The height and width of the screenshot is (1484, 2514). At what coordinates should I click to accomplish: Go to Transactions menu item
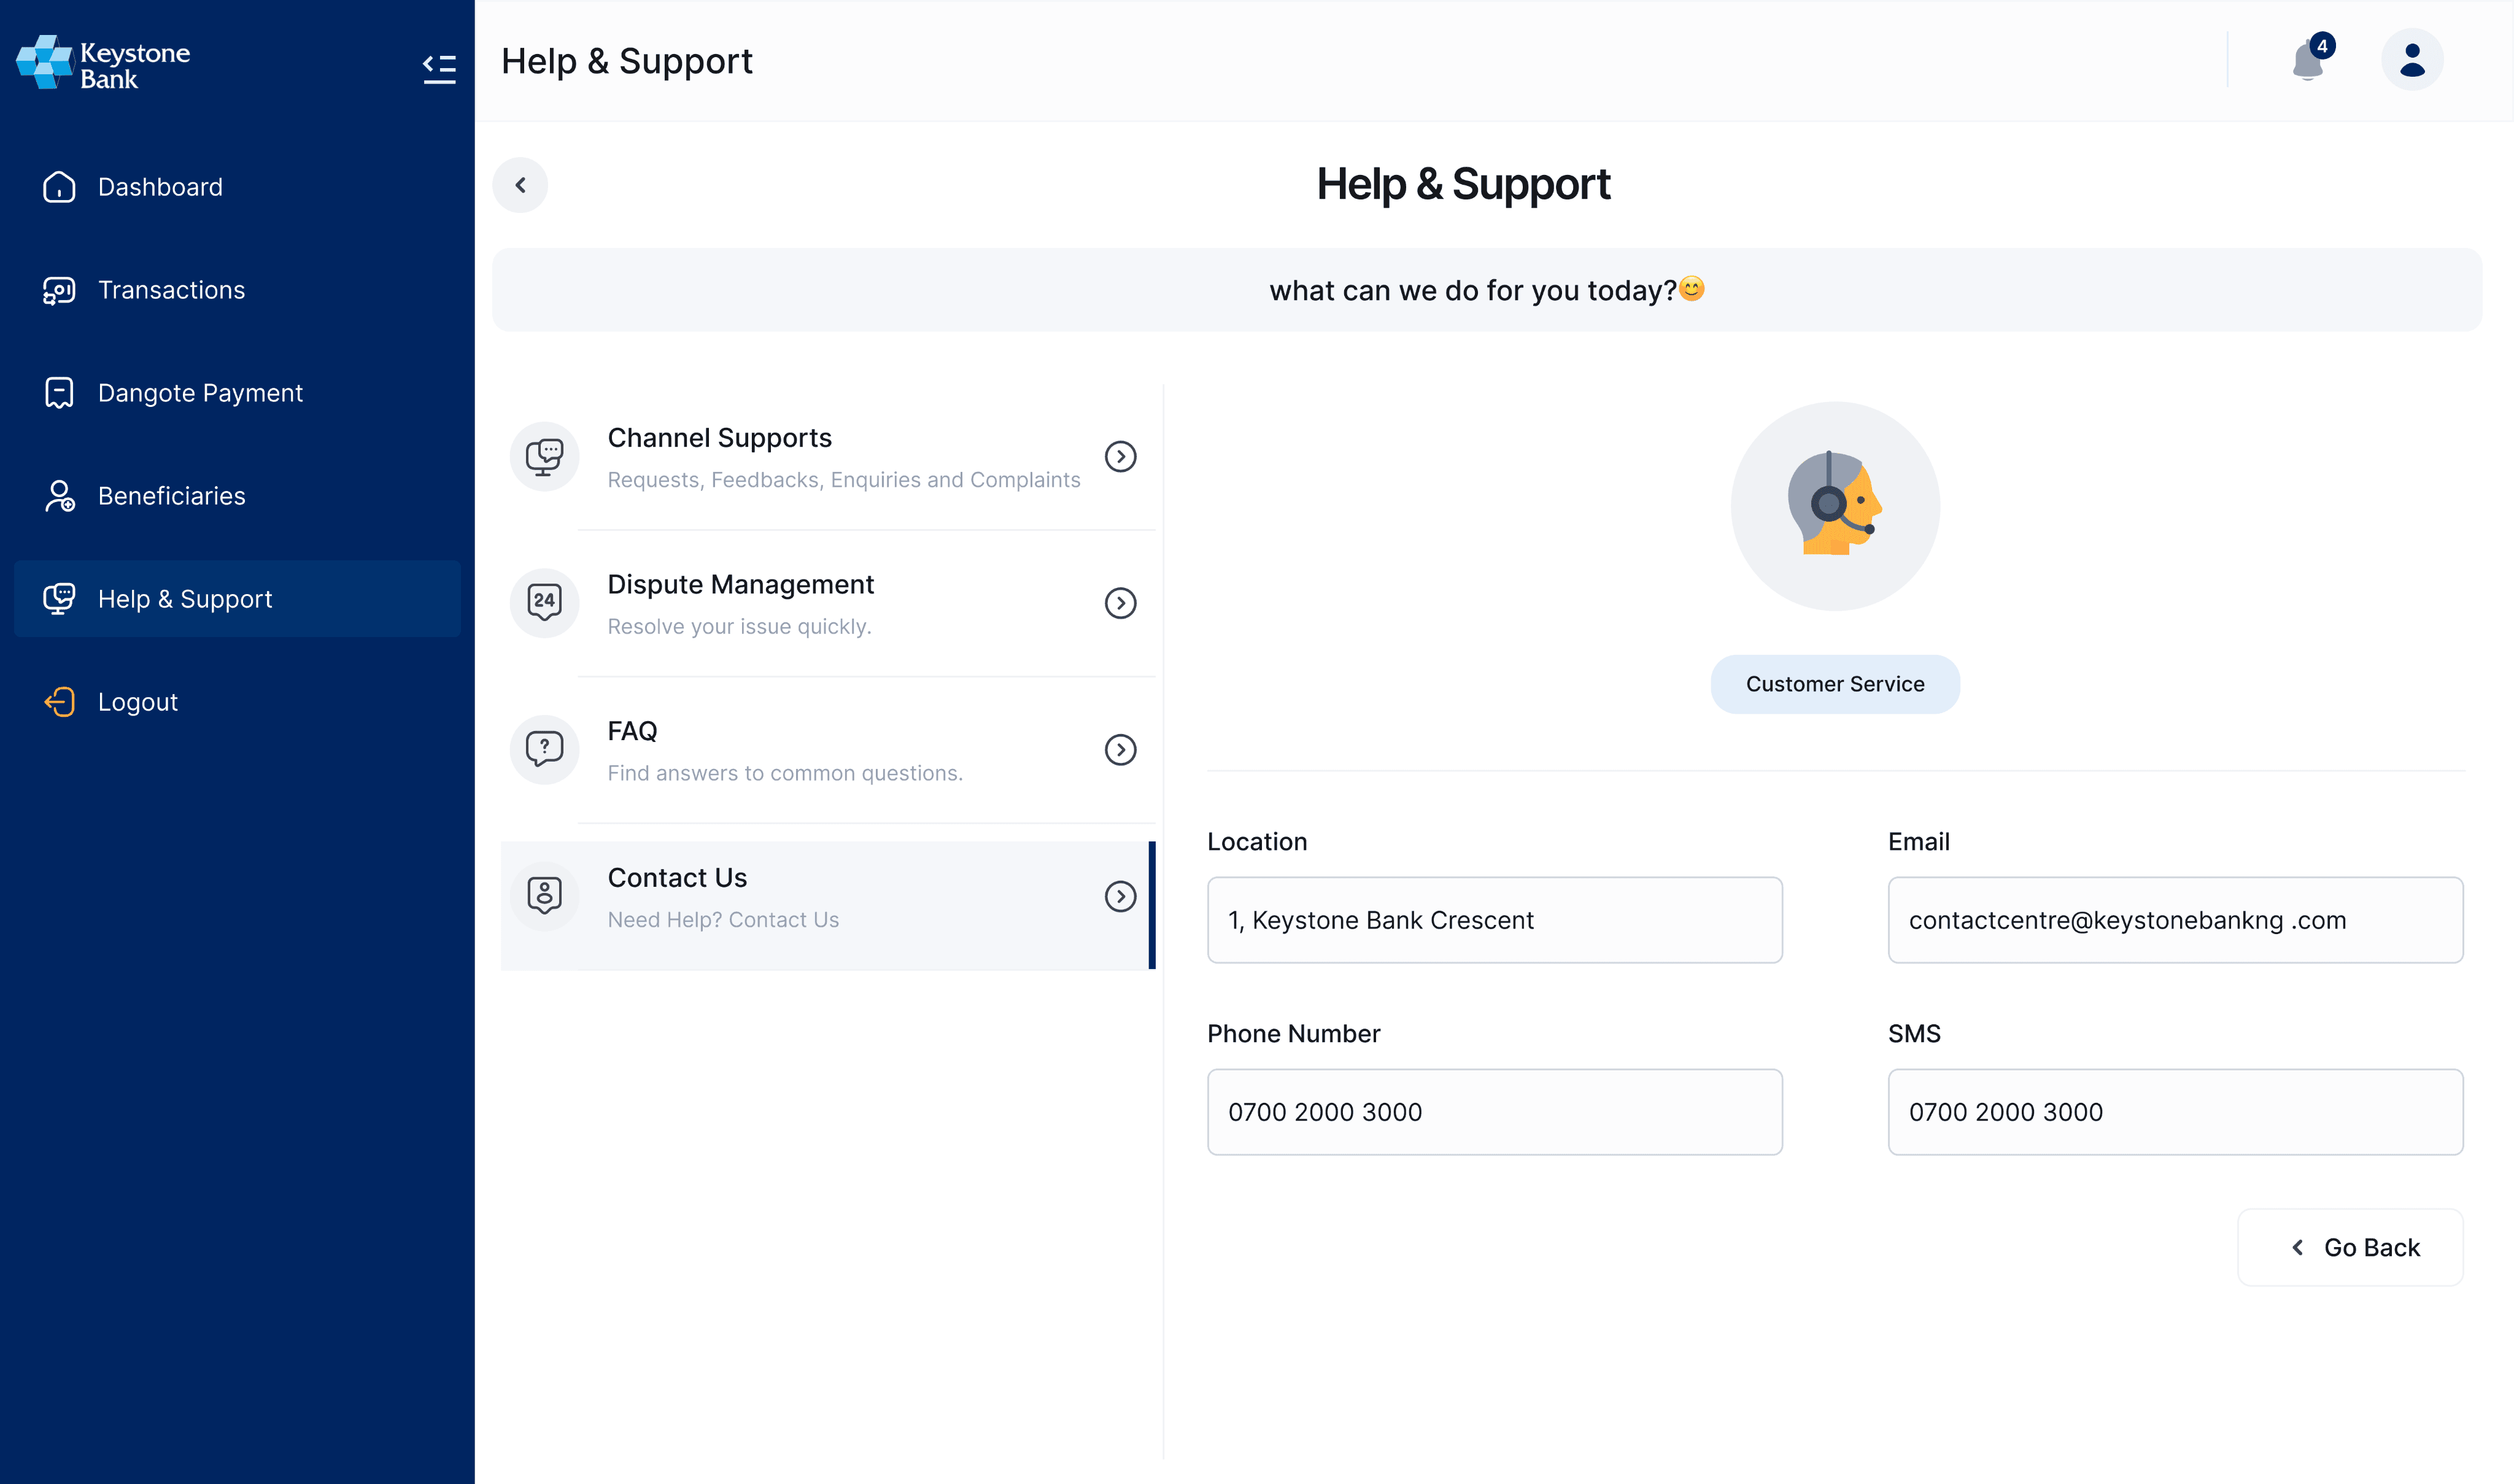[x=237, y=290]
